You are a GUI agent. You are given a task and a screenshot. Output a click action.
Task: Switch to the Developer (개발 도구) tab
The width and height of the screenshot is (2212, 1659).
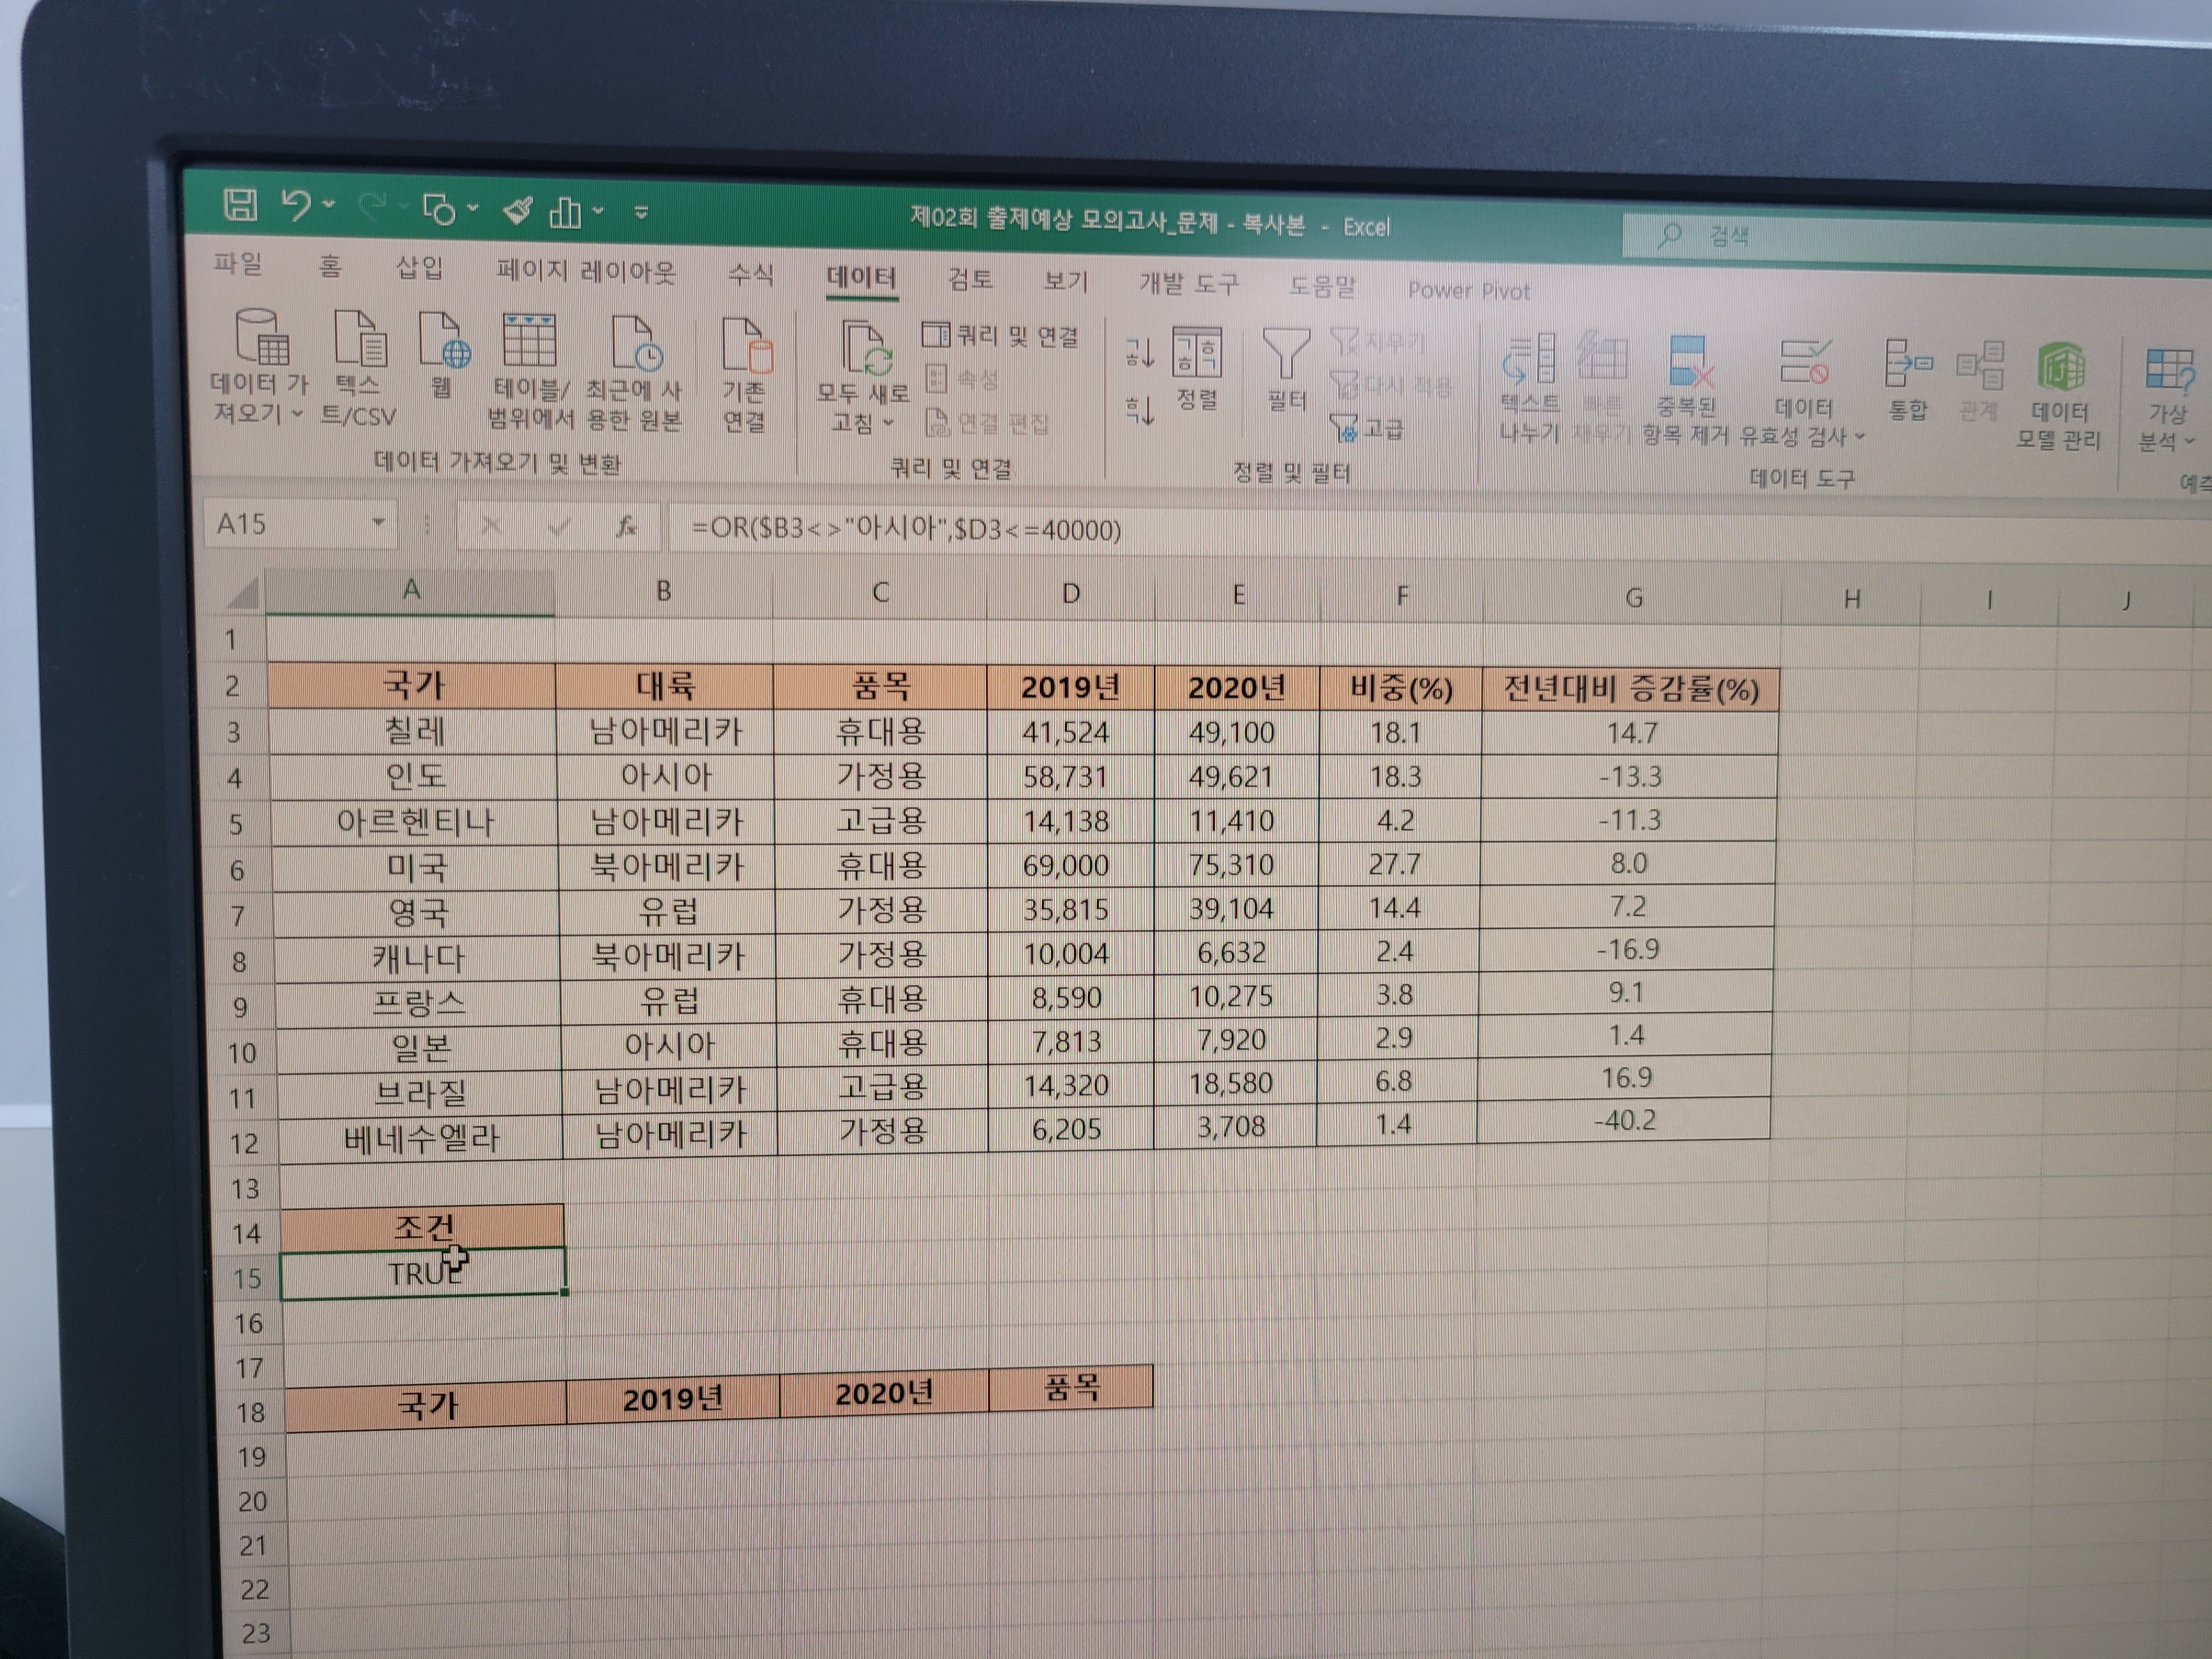(x=1189, y=284)
